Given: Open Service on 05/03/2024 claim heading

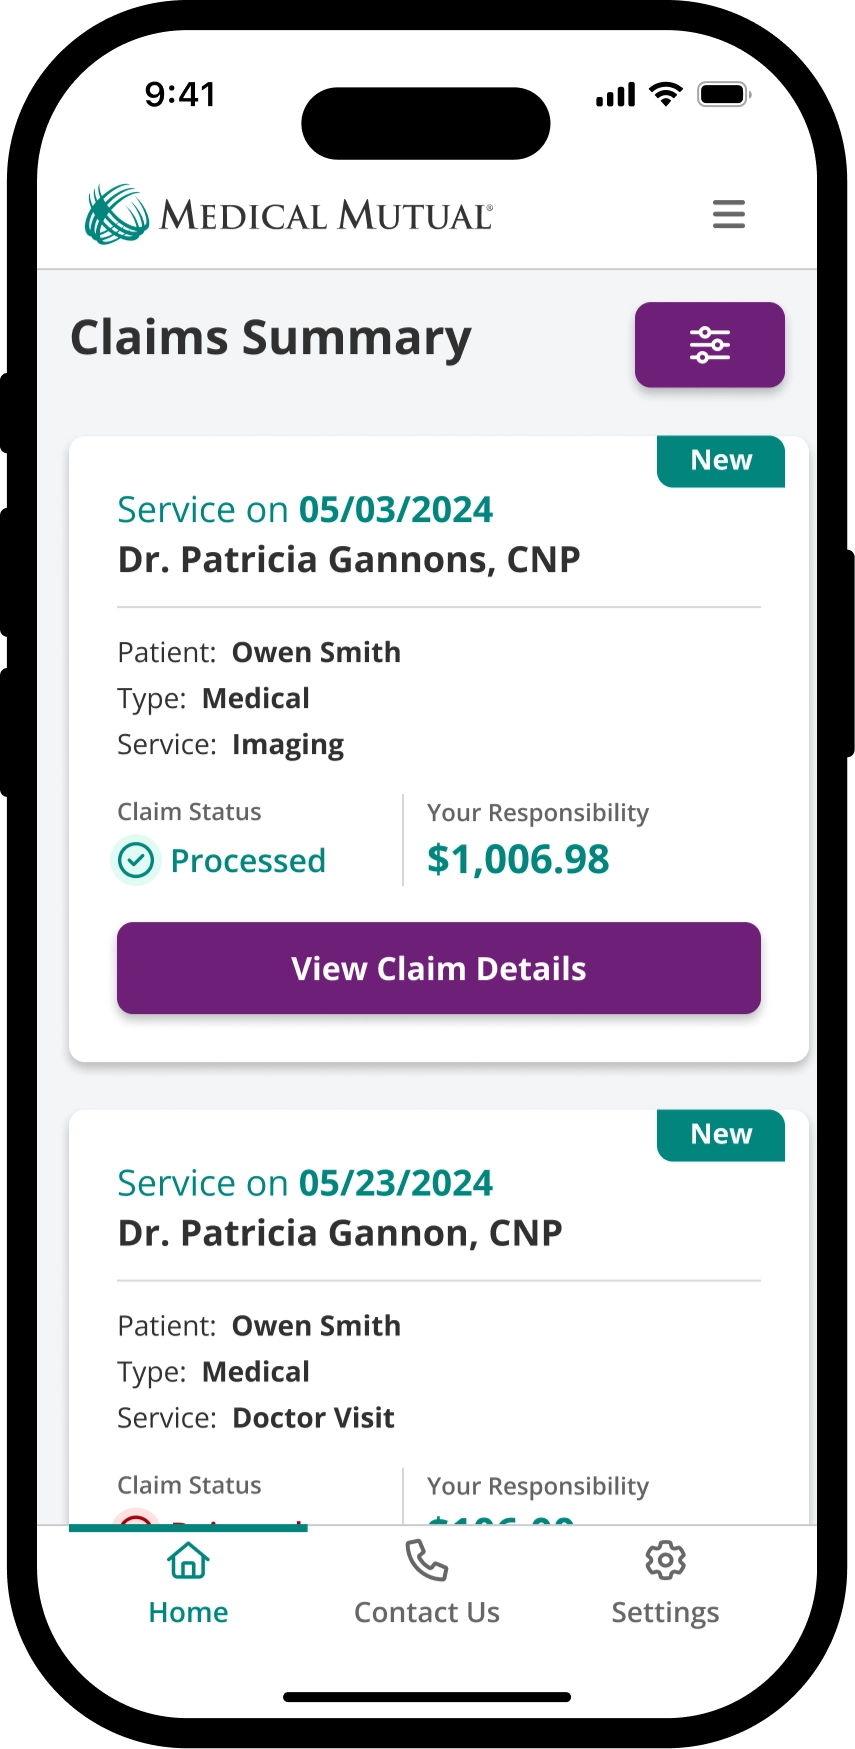Looking at the screenshot, I should (x=305, y=510).
